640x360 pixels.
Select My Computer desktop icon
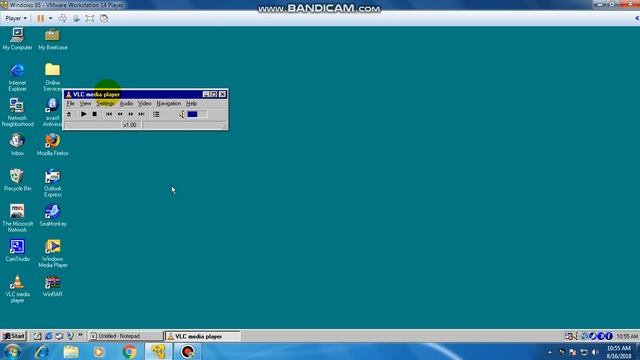pyautogui.click(x=17, y=39)
